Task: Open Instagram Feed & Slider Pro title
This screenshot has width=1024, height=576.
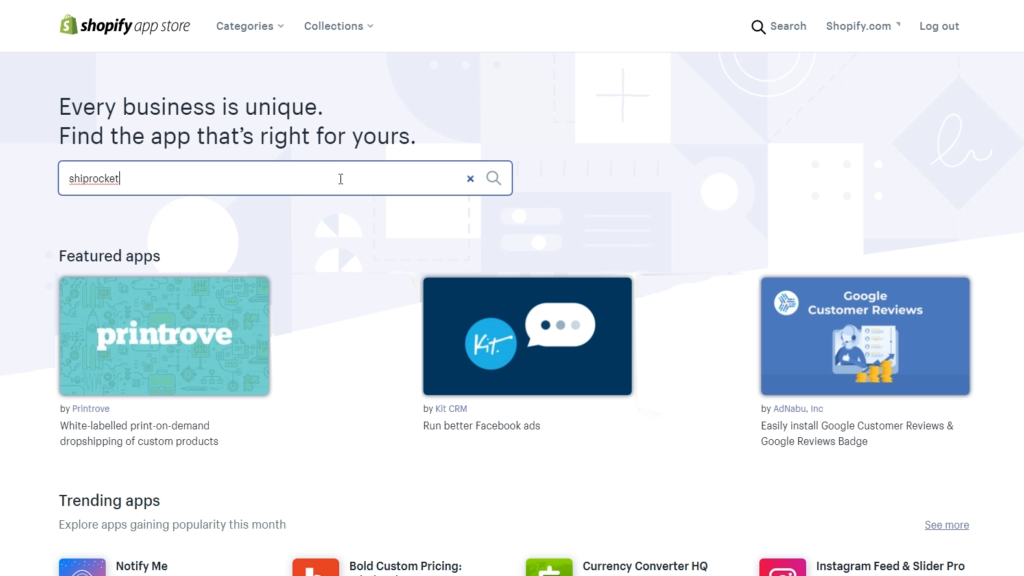Action: click(x=890, y=566)
